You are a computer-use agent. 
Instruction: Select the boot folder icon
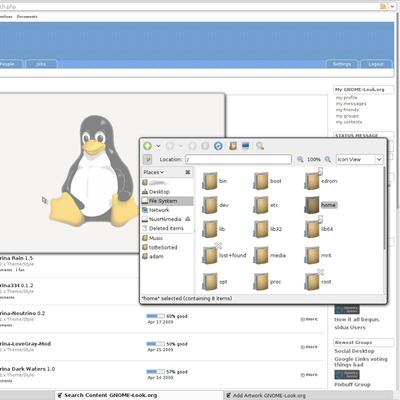[261, 181]
